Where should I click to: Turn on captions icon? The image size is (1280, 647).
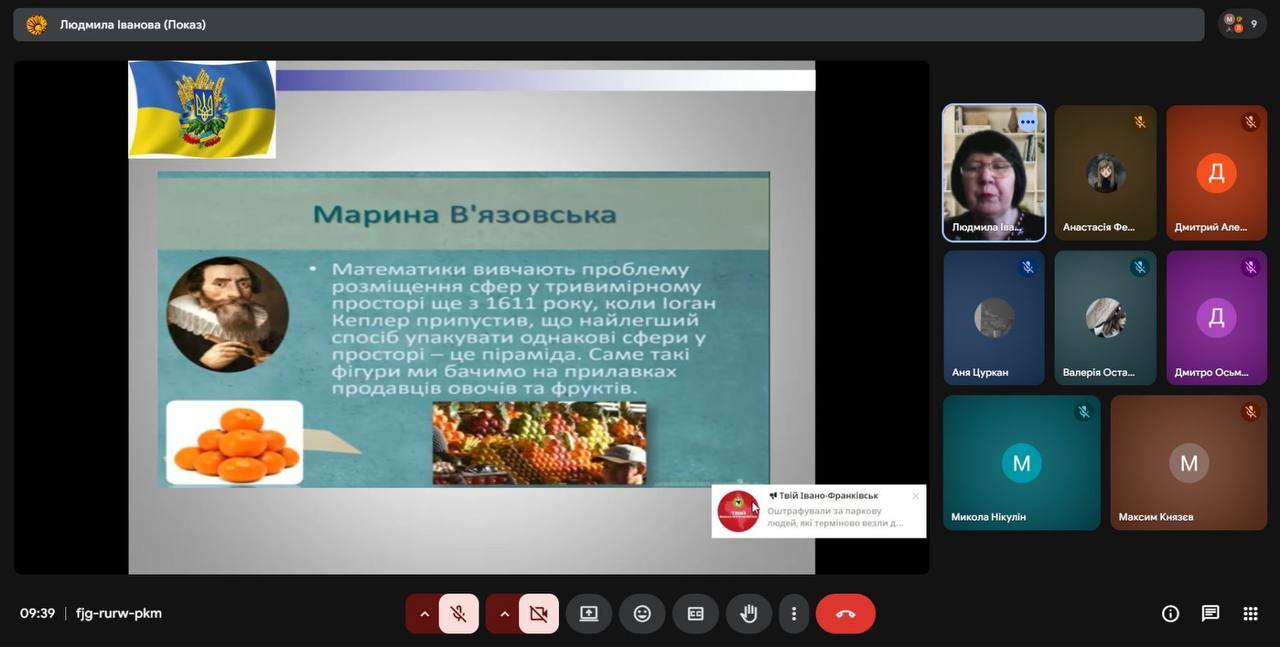click(x=695, y=614)
